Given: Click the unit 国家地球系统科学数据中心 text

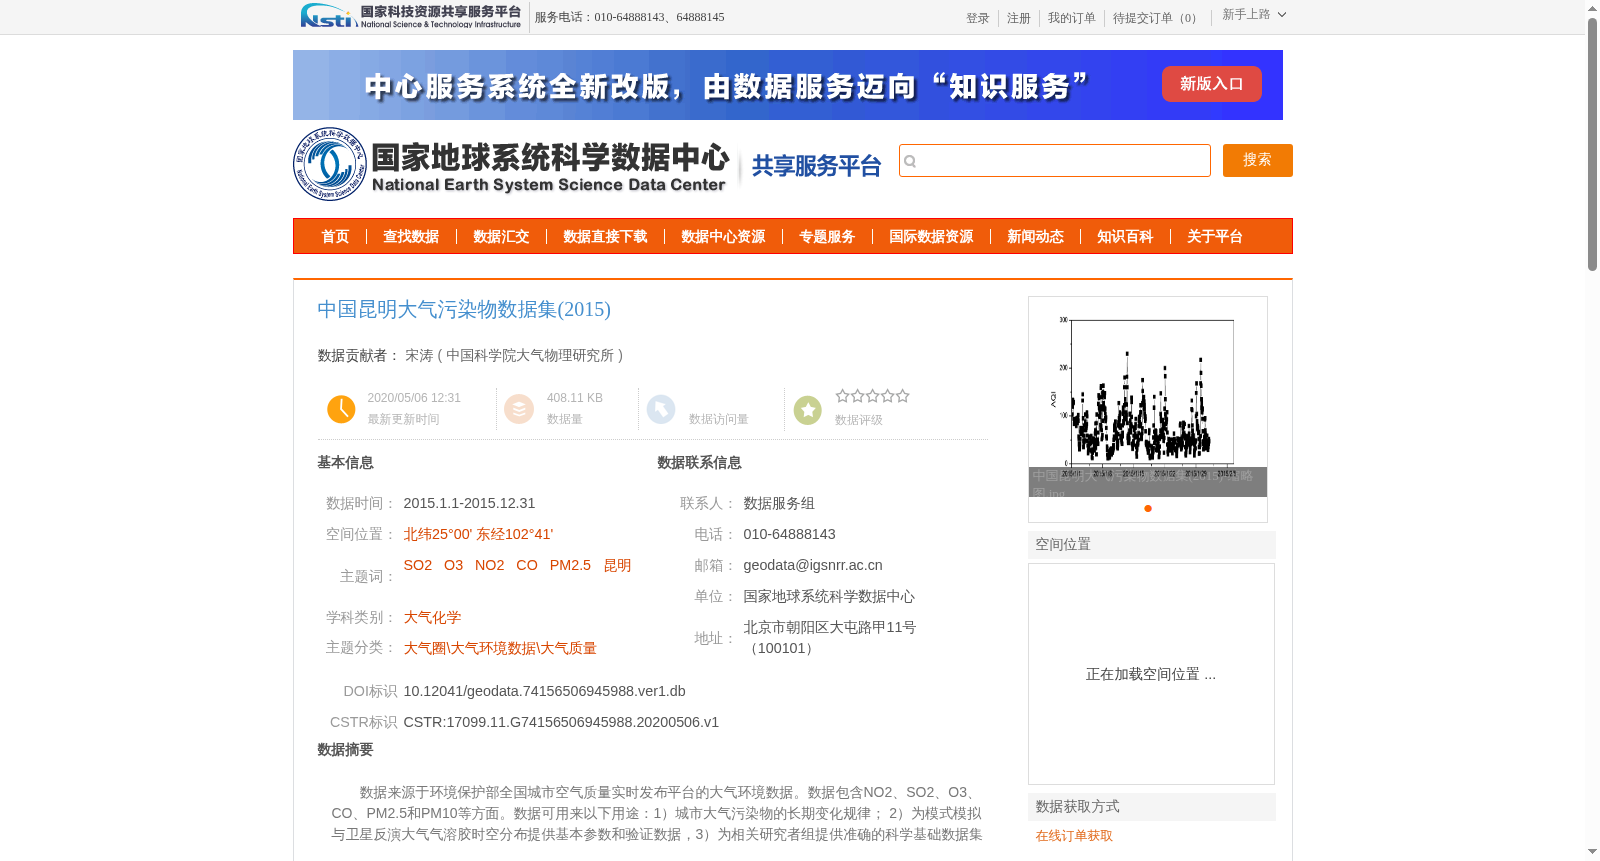Looking at the screenshot, I should pyautogui.click(x=829, y=596).
